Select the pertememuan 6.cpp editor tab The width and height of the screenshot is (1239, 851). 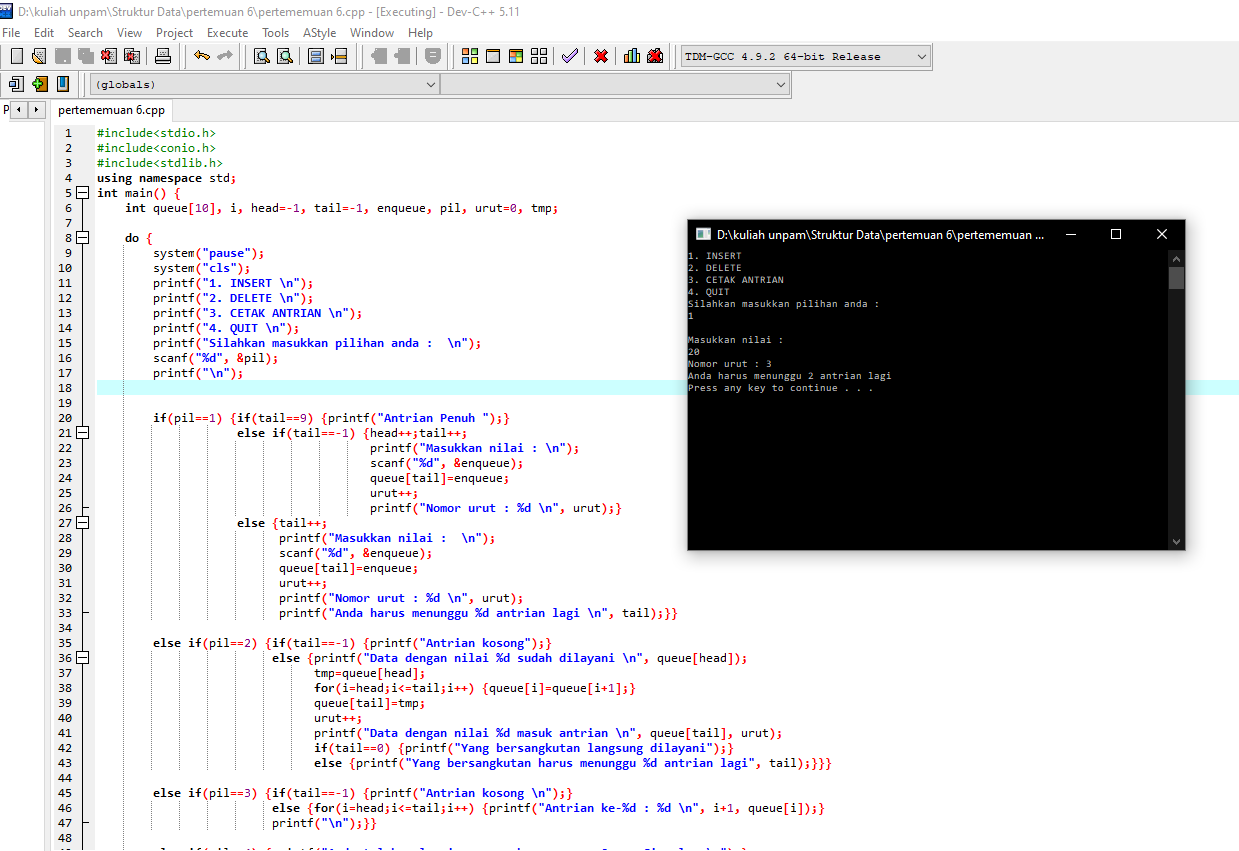pyautogui.click(x=111, y=110)
